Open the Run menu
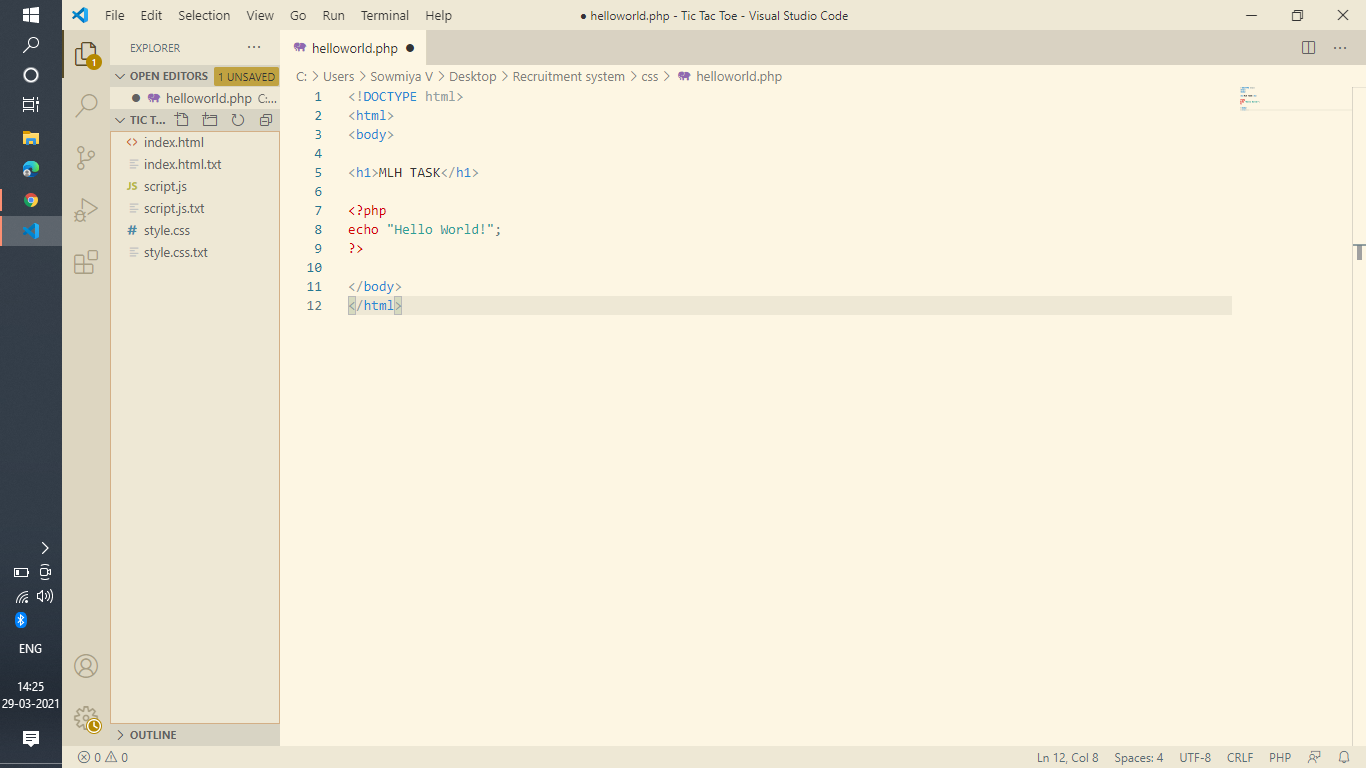Image resolution: width=1366 pixels, height=768 pixels. (x=333, y=15)
